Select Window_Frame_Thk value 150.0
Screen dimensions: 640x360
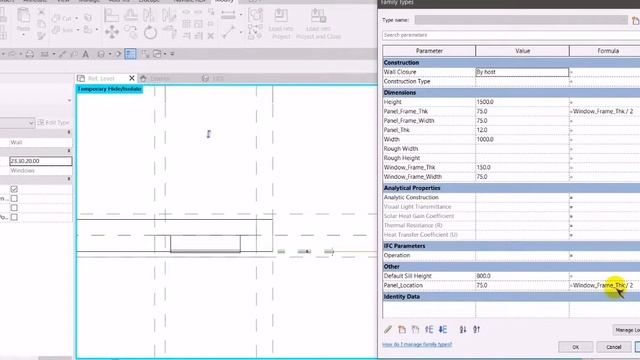(x=522, y=167)
